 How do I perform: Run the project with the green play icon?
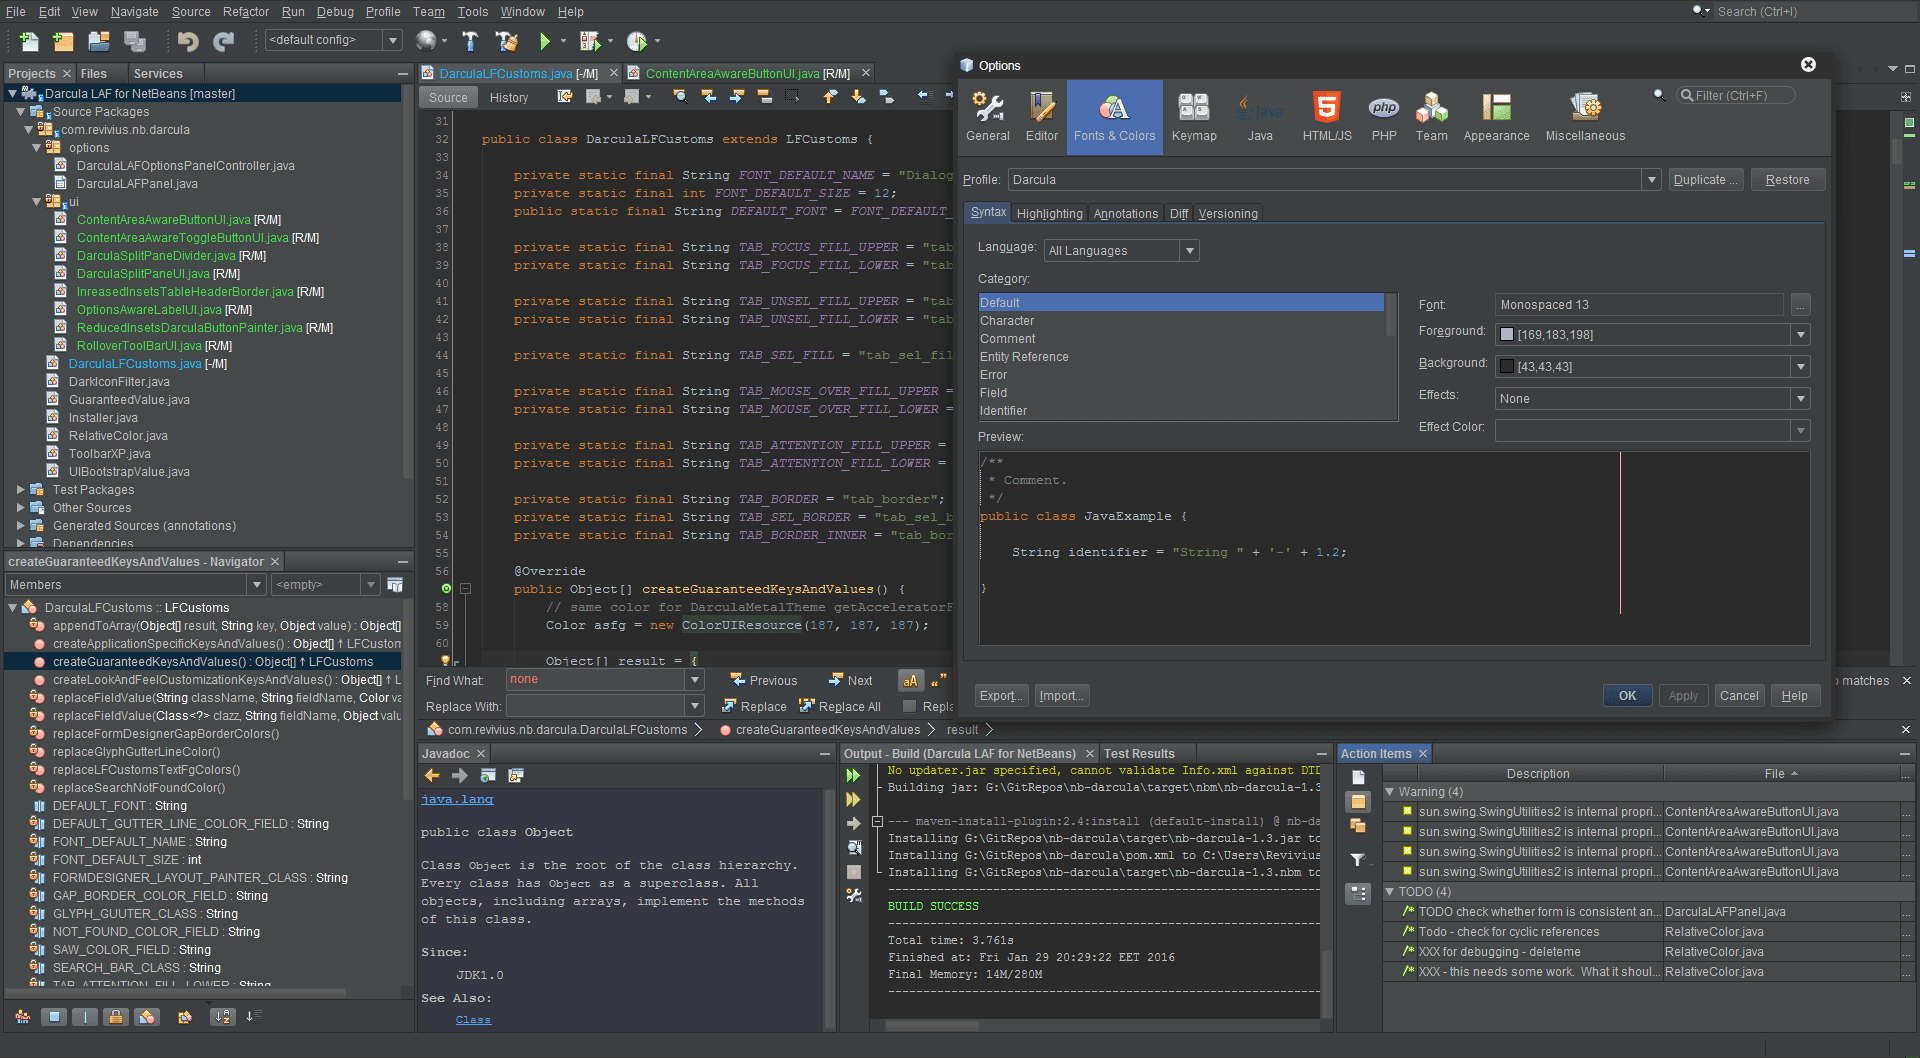[546, 41]
